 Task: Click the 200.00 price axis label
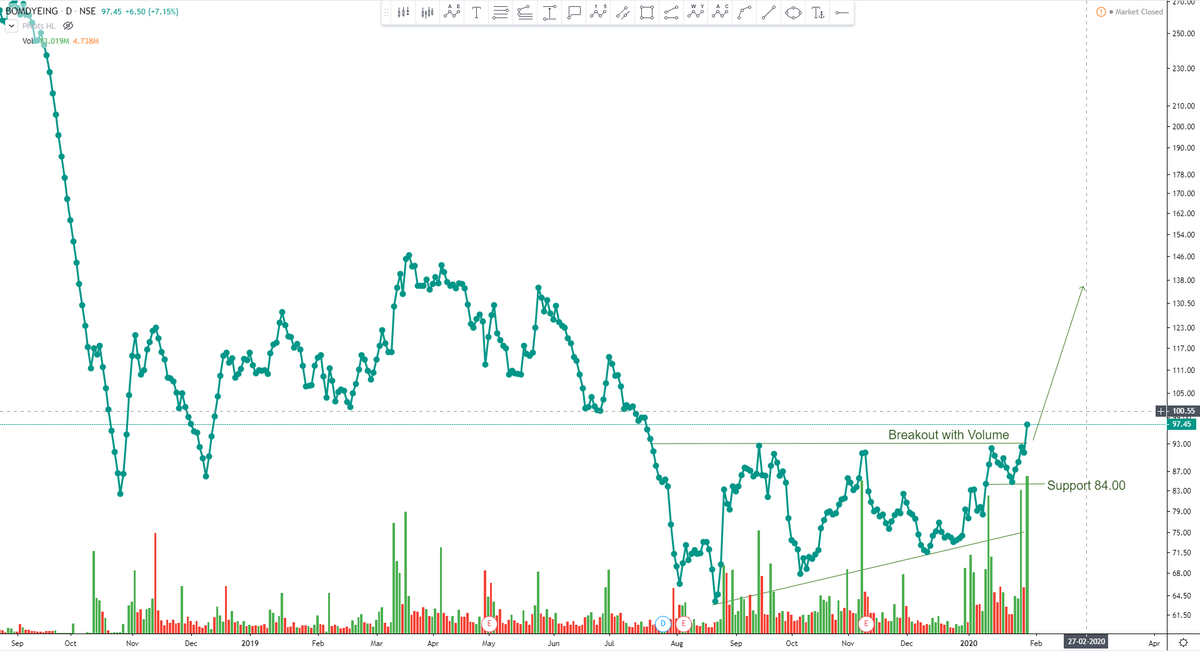(1183, 127)
